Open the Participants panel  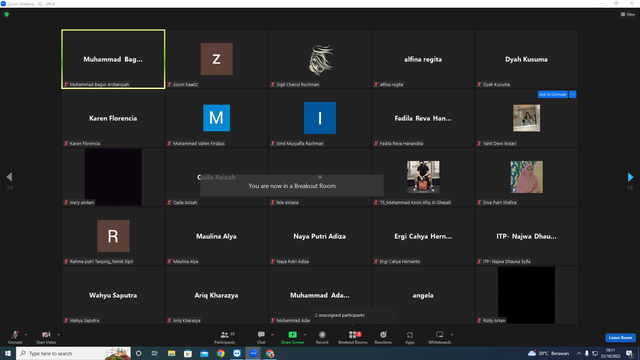(x=225, y=337)
